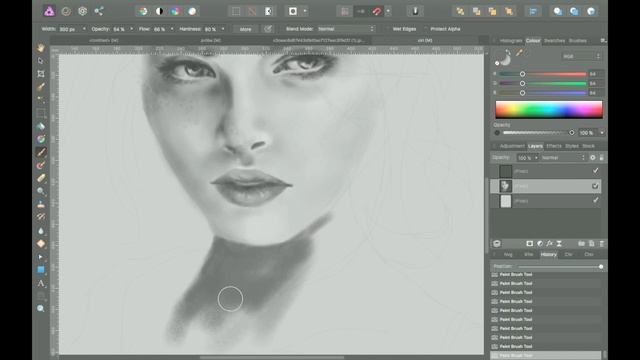Image resolution: width=640 pixels, height=360 pixels.
Task: Select the Photo Persona icon
Action: tap(49, 11)
